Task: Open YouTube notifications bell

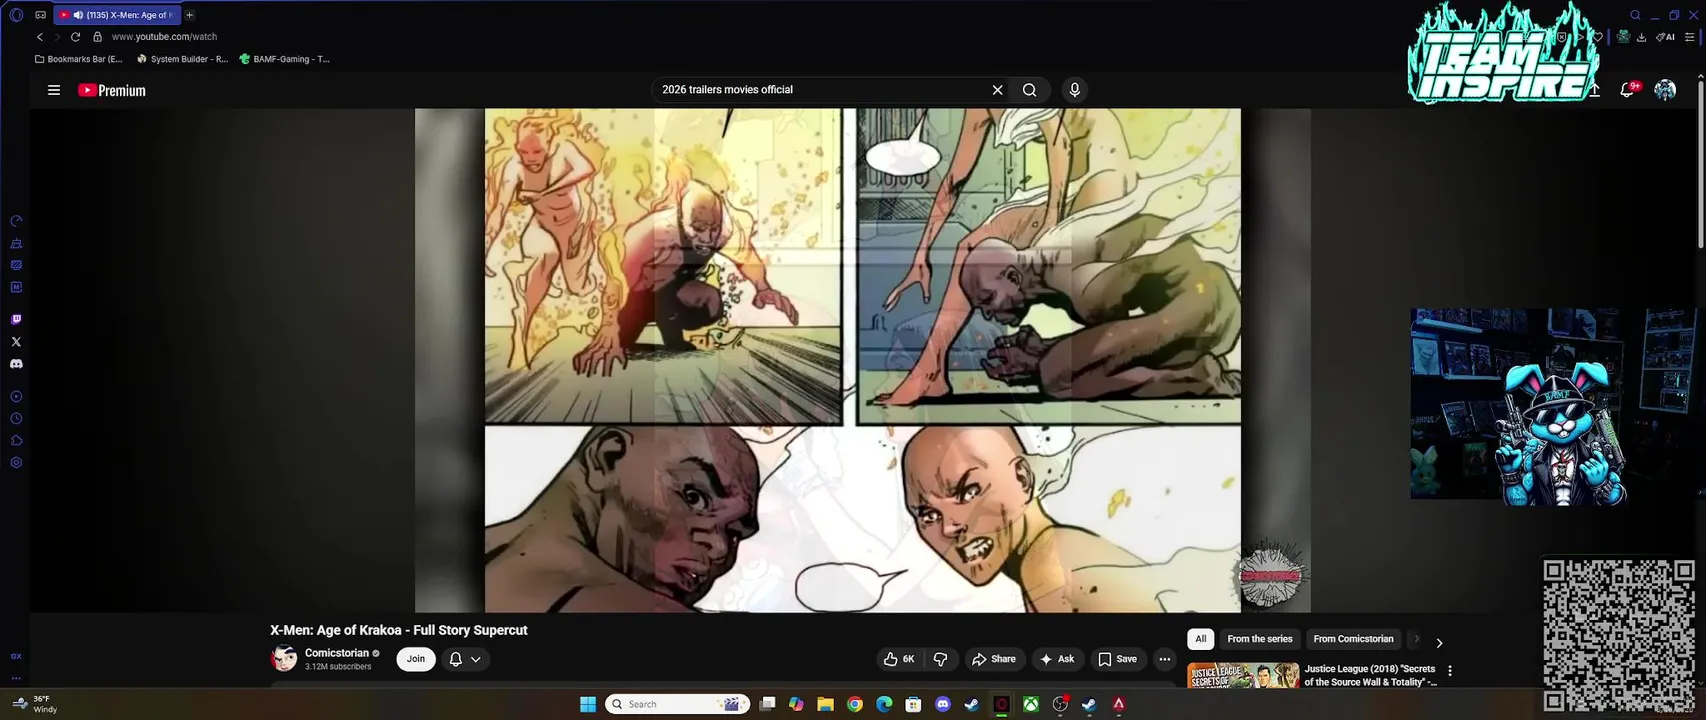Action: tap(1628, 89)
